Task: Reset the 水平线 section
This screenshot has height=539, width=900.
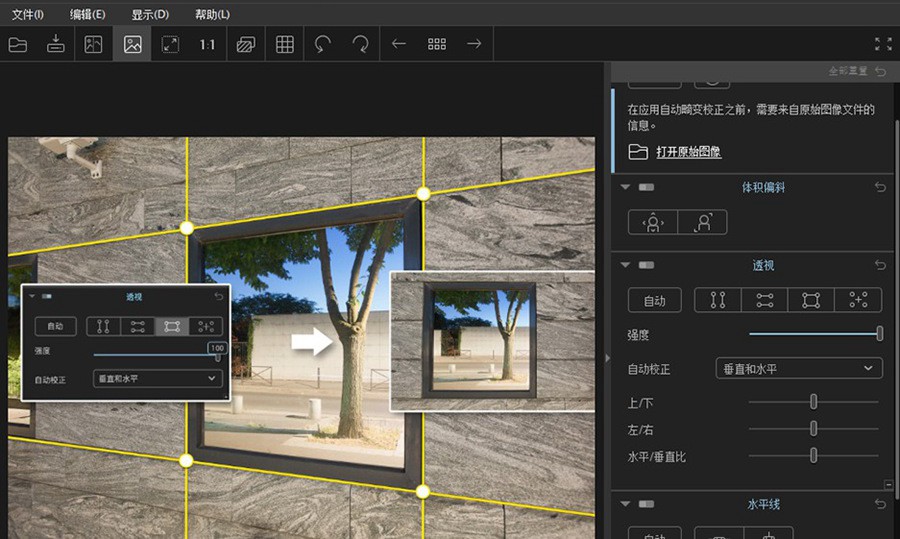Action: coord(880,504)
